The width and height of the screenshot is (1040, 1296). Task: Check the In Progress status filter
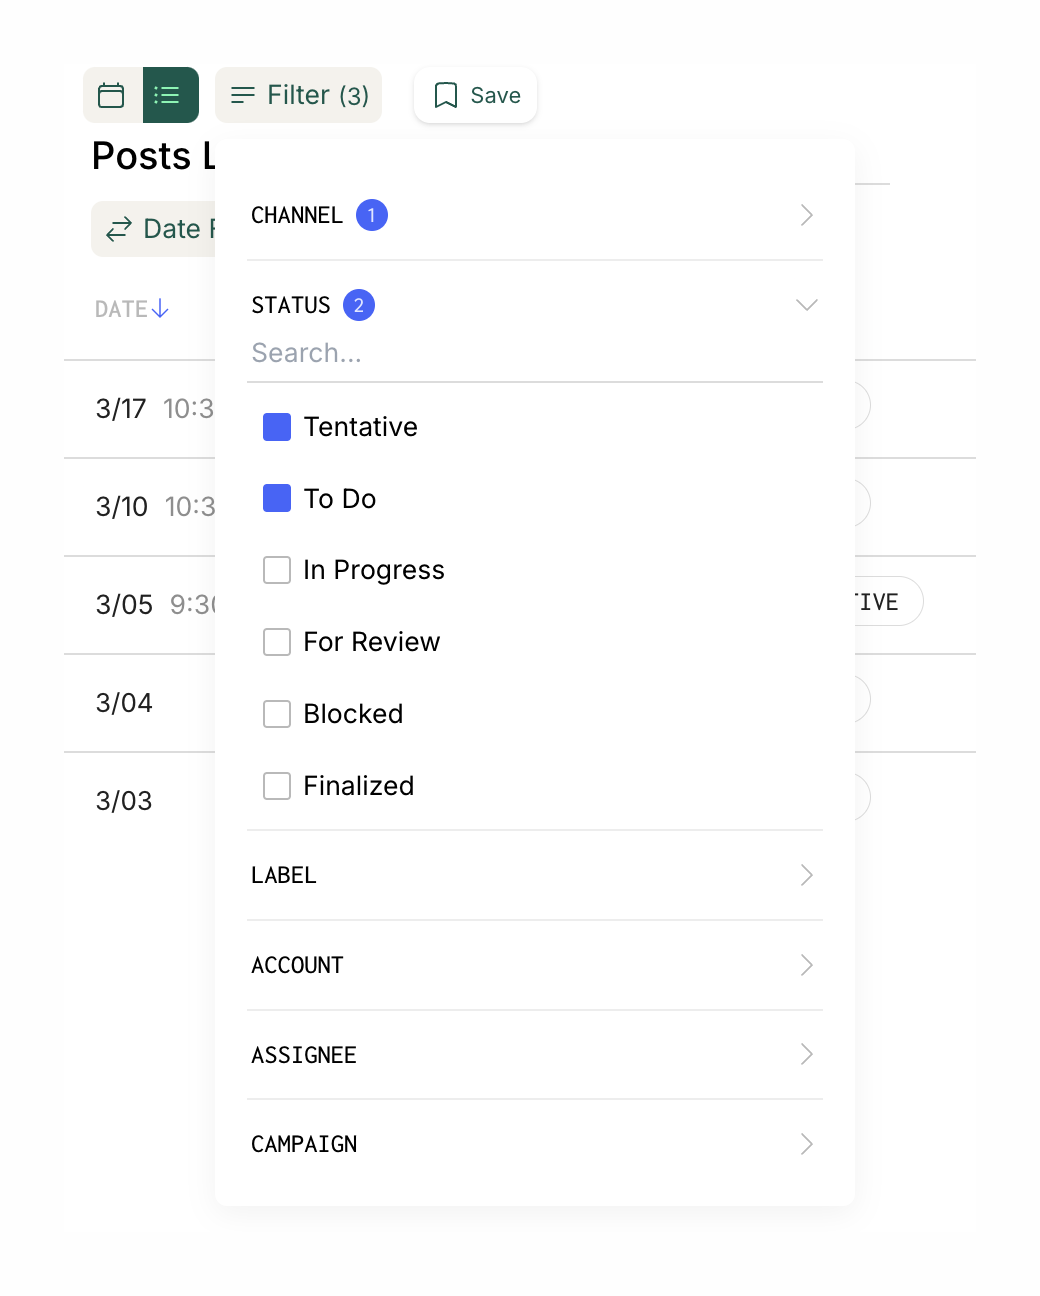pos(276,570)
